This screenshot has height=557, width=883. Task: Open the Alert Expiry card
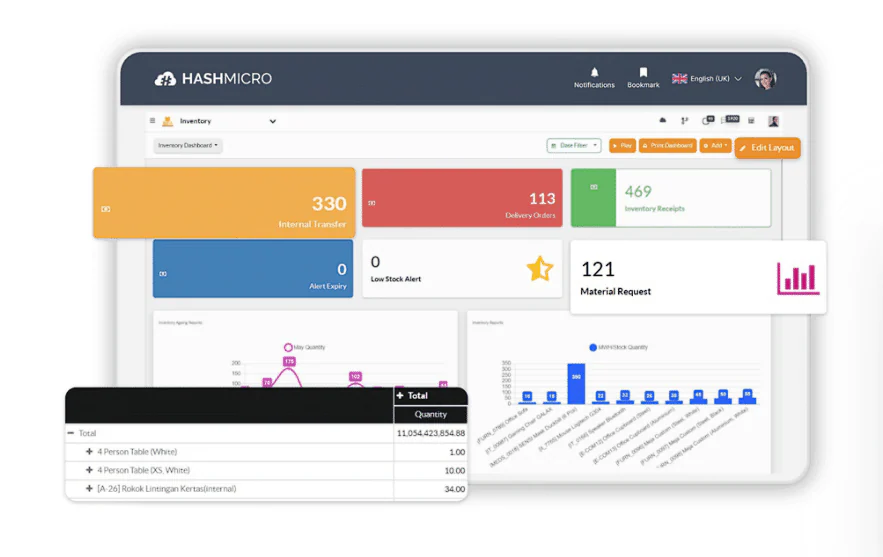[253, 268]
